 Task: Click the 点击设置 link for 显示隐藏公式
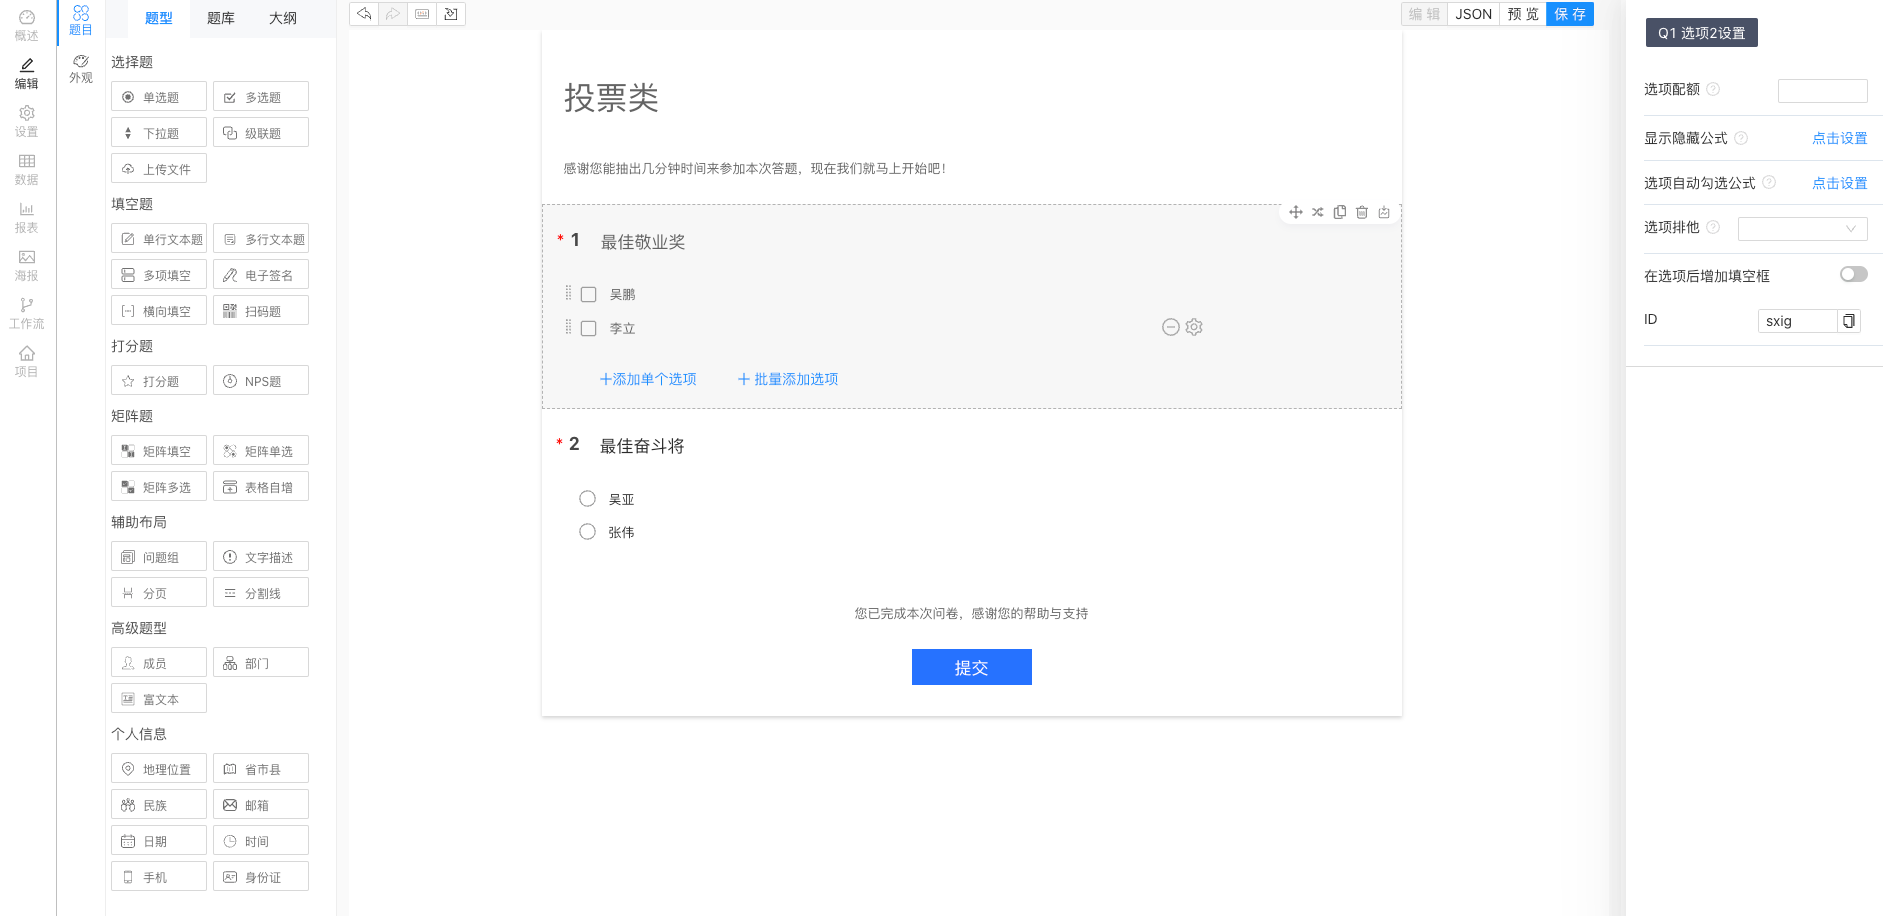pyautogui.click(x=1839, y=138)
